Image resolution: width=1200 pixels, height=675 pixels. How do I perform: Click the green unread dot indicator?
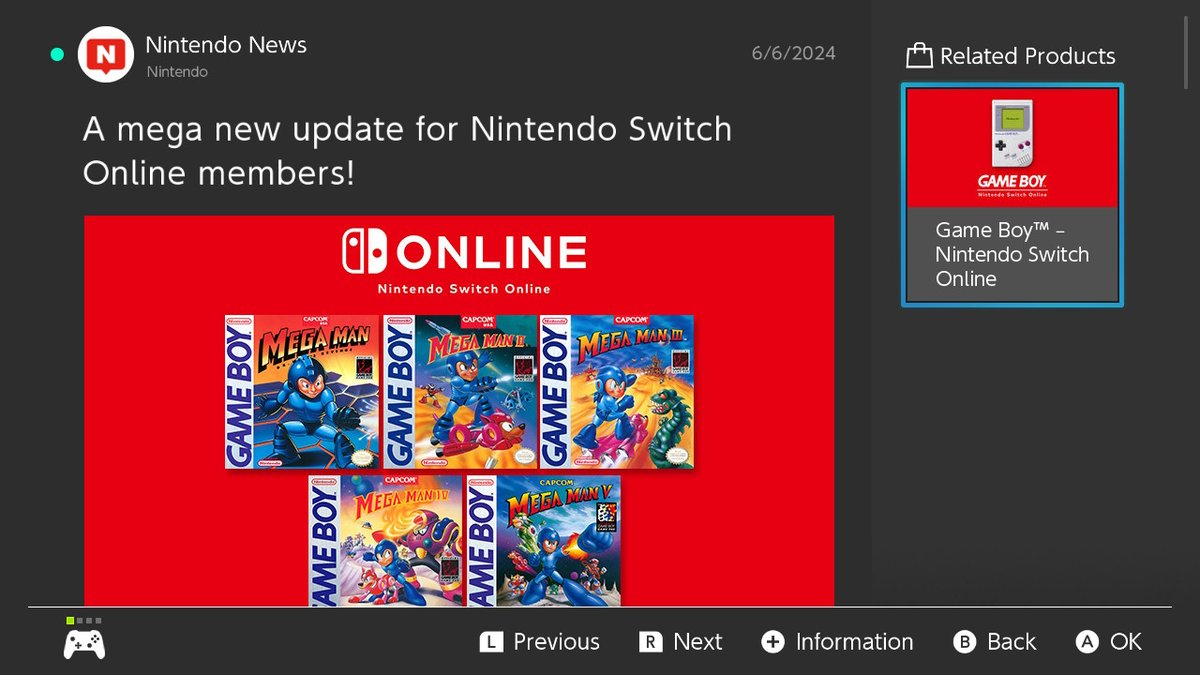[57, 54]
